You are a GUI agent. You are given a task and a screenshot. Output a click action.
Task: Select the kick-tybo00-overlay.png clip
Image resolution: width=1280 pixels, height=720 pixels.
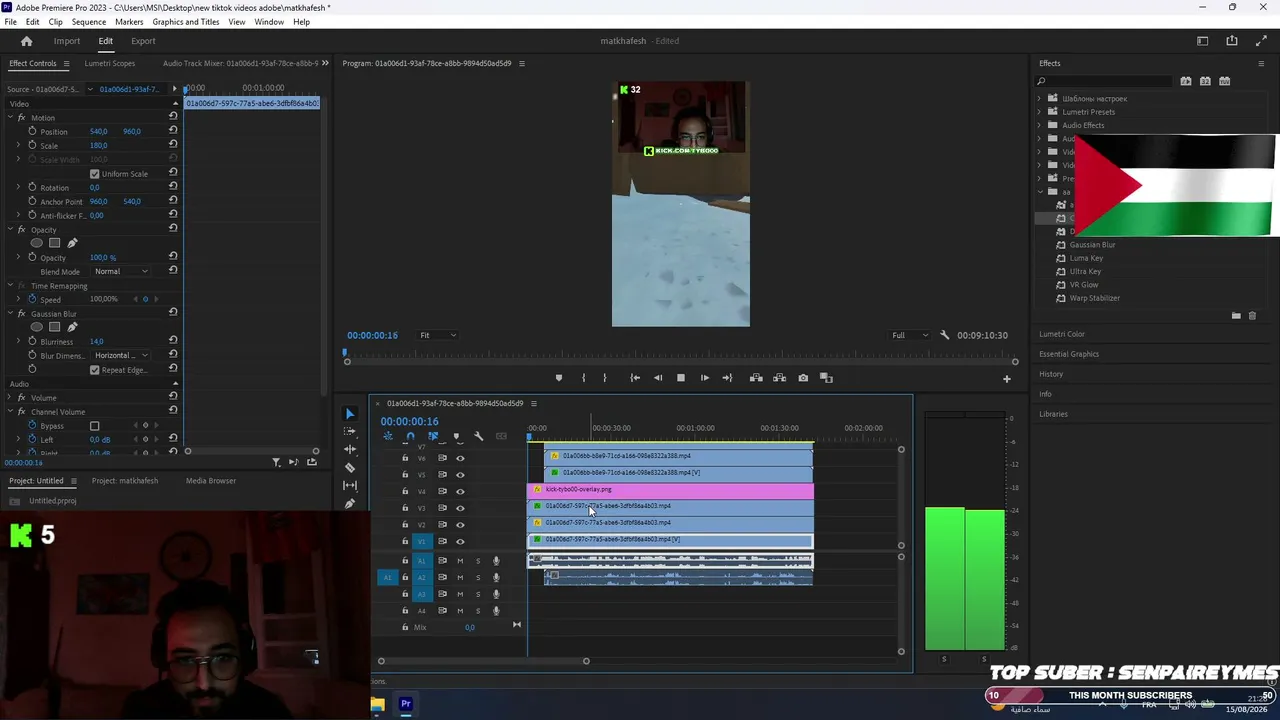point(671,490)
